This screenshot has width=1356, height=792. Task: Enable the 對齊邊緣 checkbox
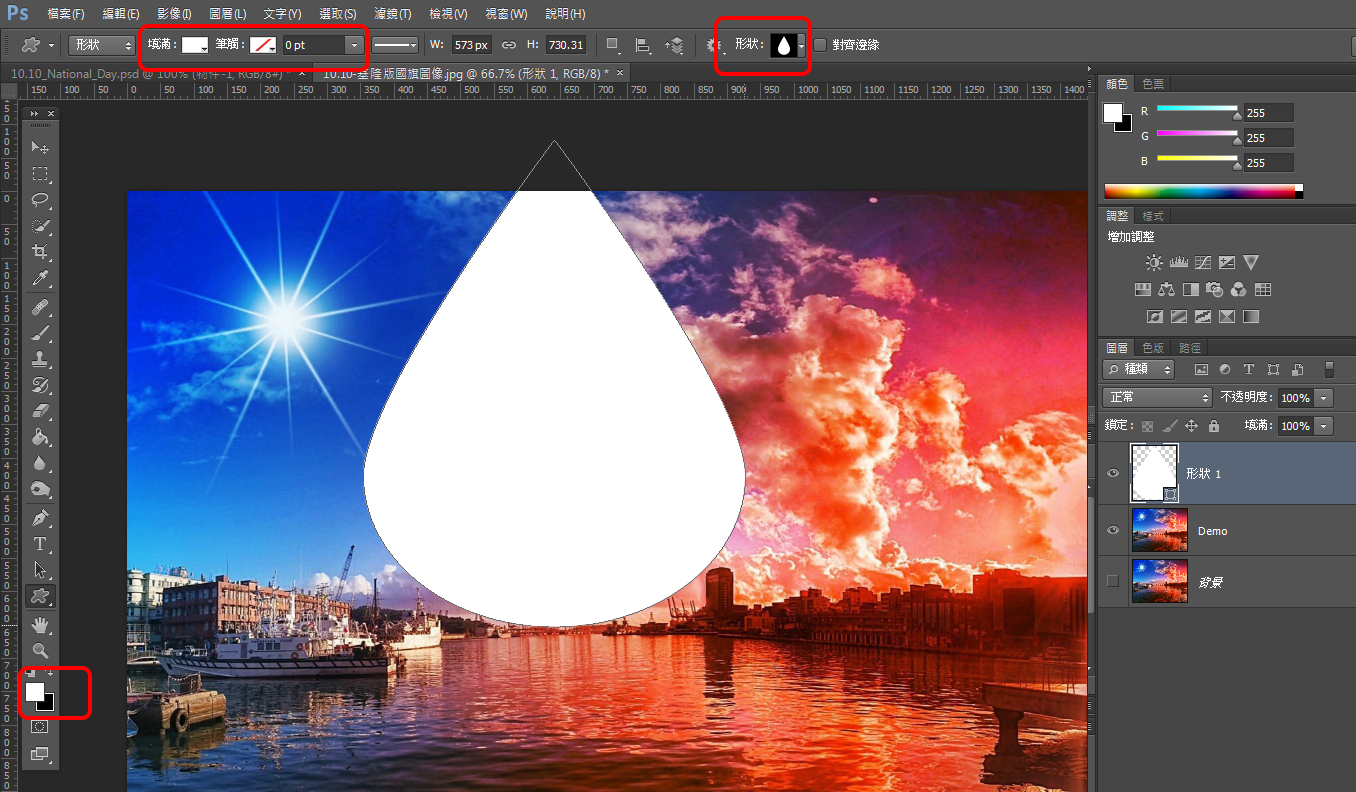click(820, 45)
